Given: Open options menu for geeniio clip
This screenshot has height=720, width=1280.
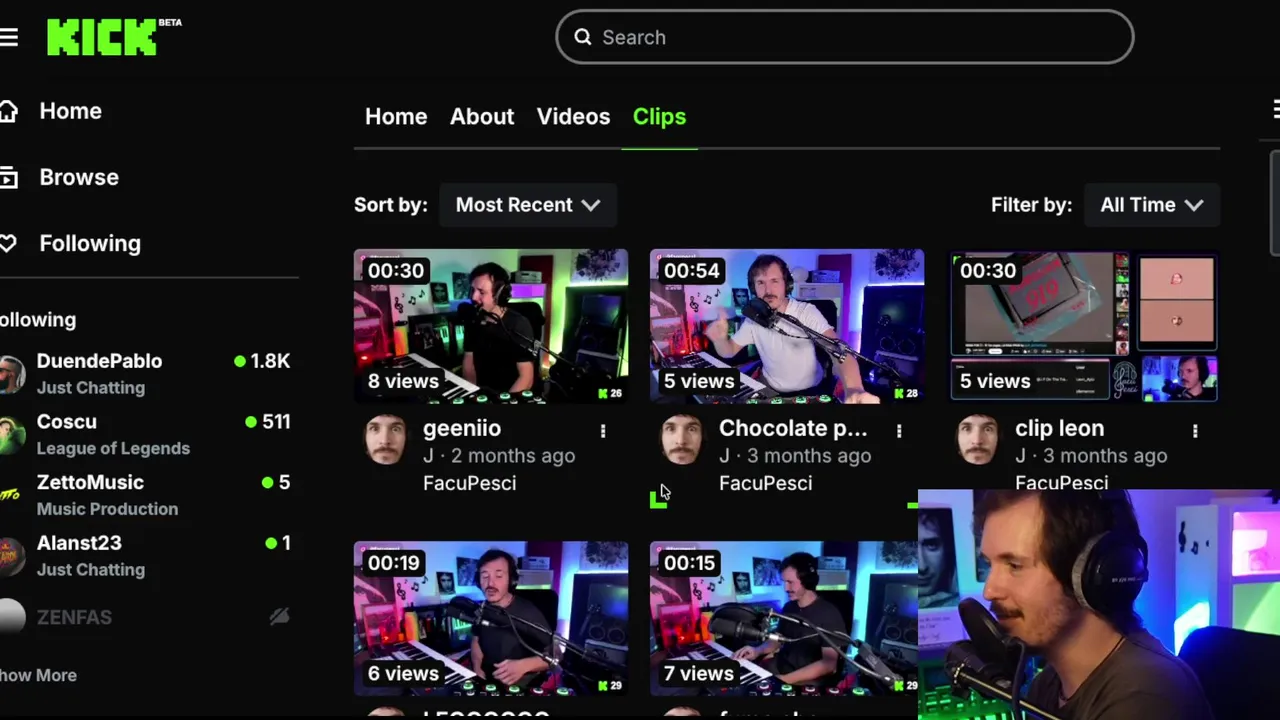Looking at the screenshot, I should point(603,431).
